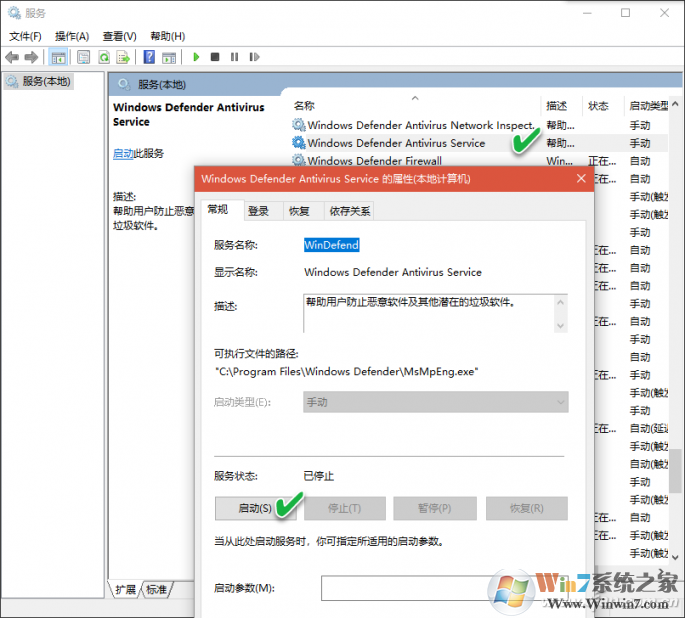Click description box scroll up arrow
Image resolution: width=685 pixels, height=618 pixels.
point(561,302)
